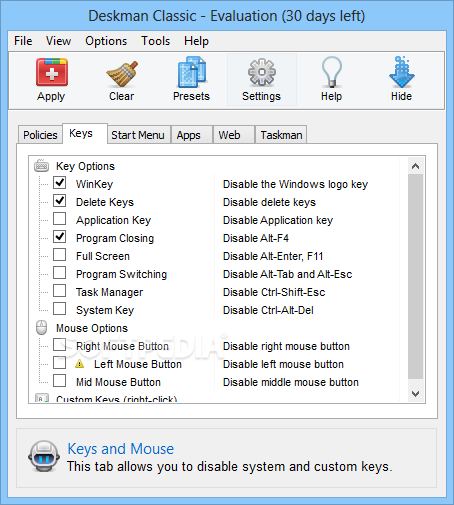Select the Key Options tree heading
454x505 pixels.
click(x=85, y=166)
